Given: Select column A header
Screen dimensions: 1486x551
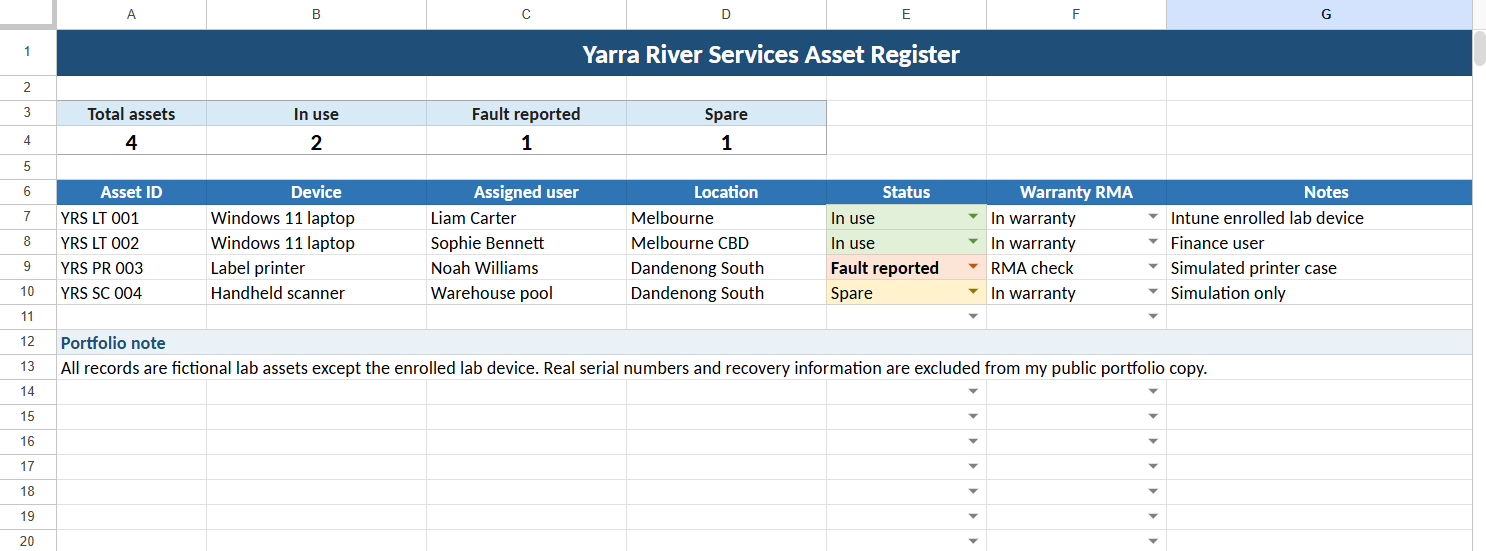Looking at the screenshot, I should (x=132, y=14).
